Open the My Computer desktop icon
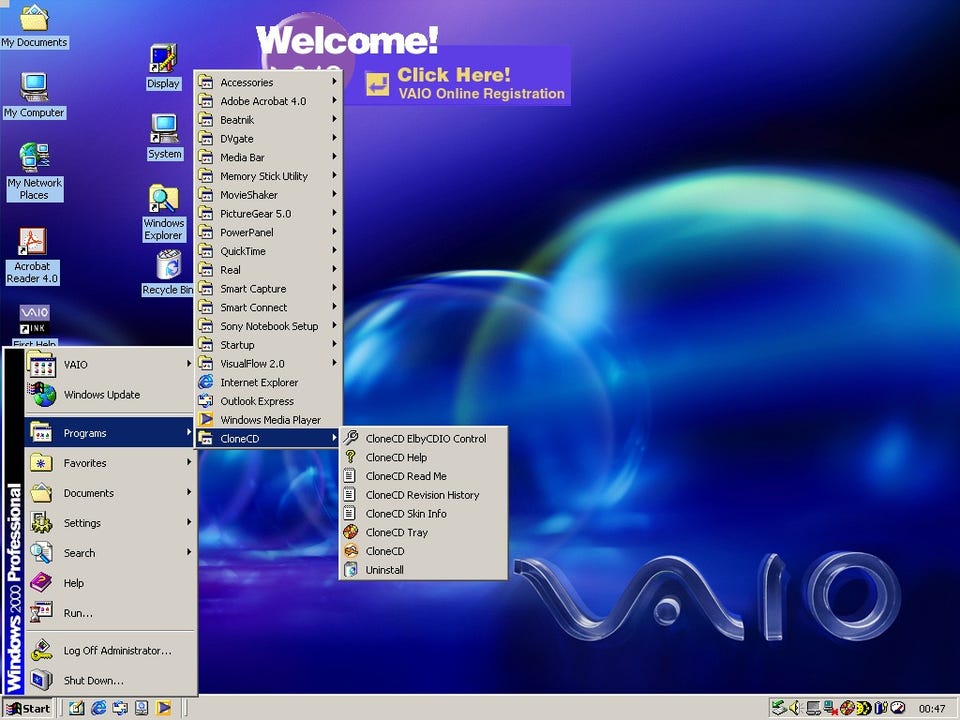This screenshot has height=720, width=960. [x=34, y=95]
